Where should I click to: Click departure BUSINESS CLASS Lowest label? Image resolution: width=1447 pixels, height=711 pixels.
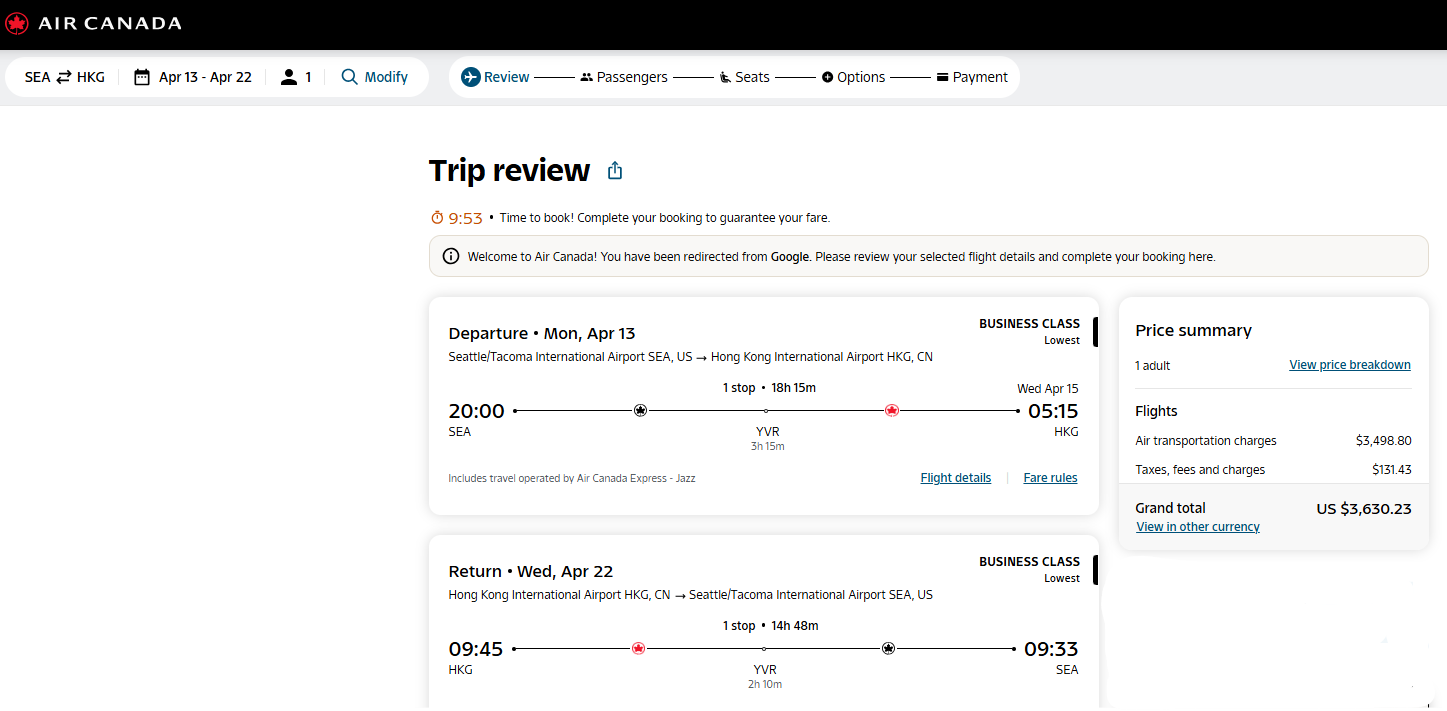tap(1029, 332)
